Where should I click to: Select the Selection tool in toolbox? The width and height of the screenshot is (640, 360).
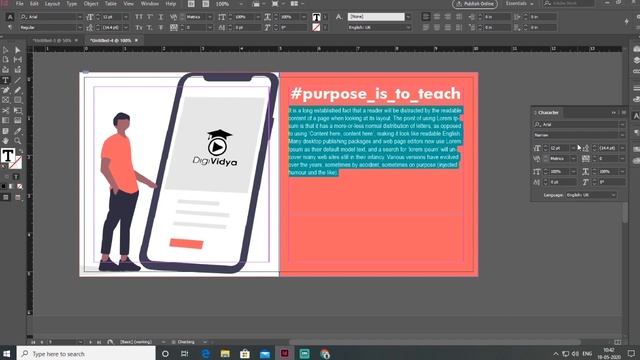5,50
